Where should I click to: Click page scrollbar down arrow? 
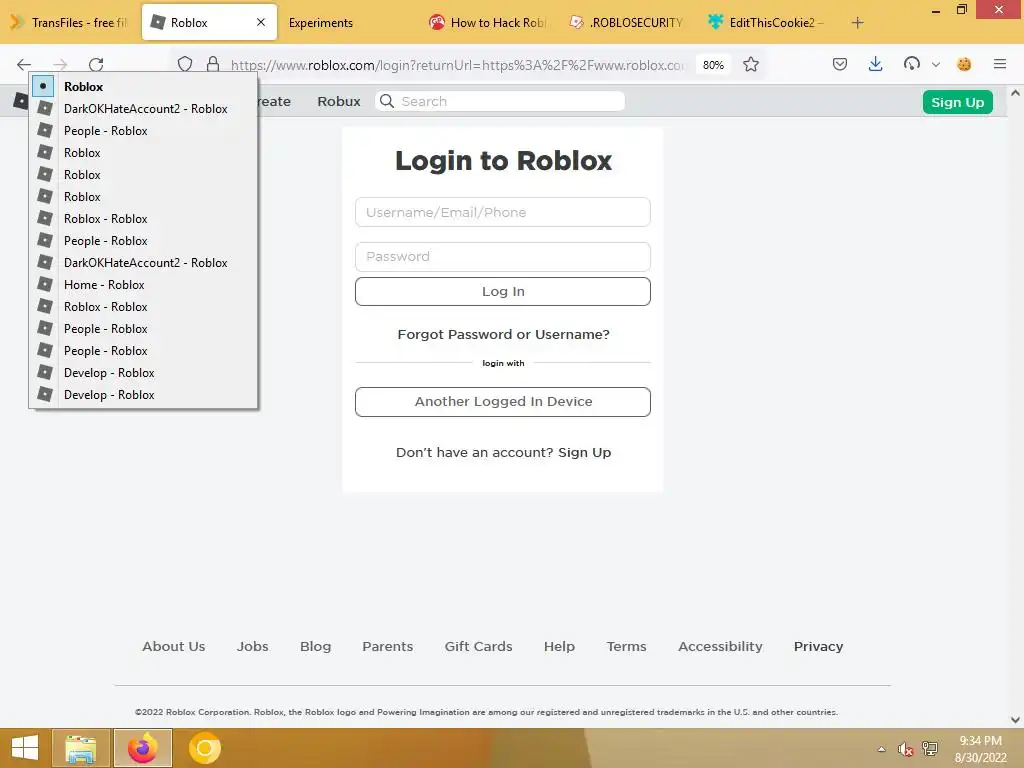1016,720
